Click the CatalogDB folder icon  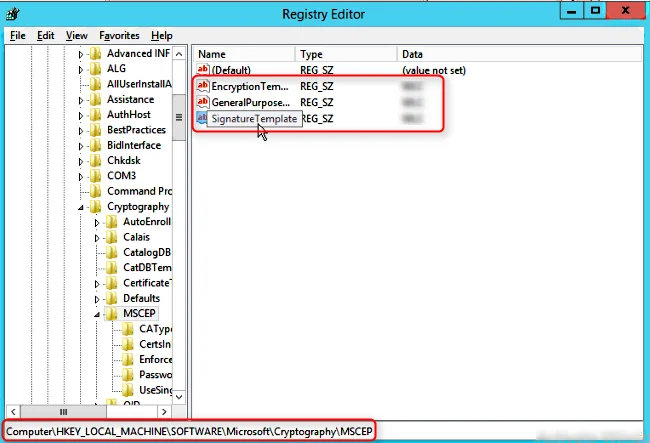click(x=112, y=253)
